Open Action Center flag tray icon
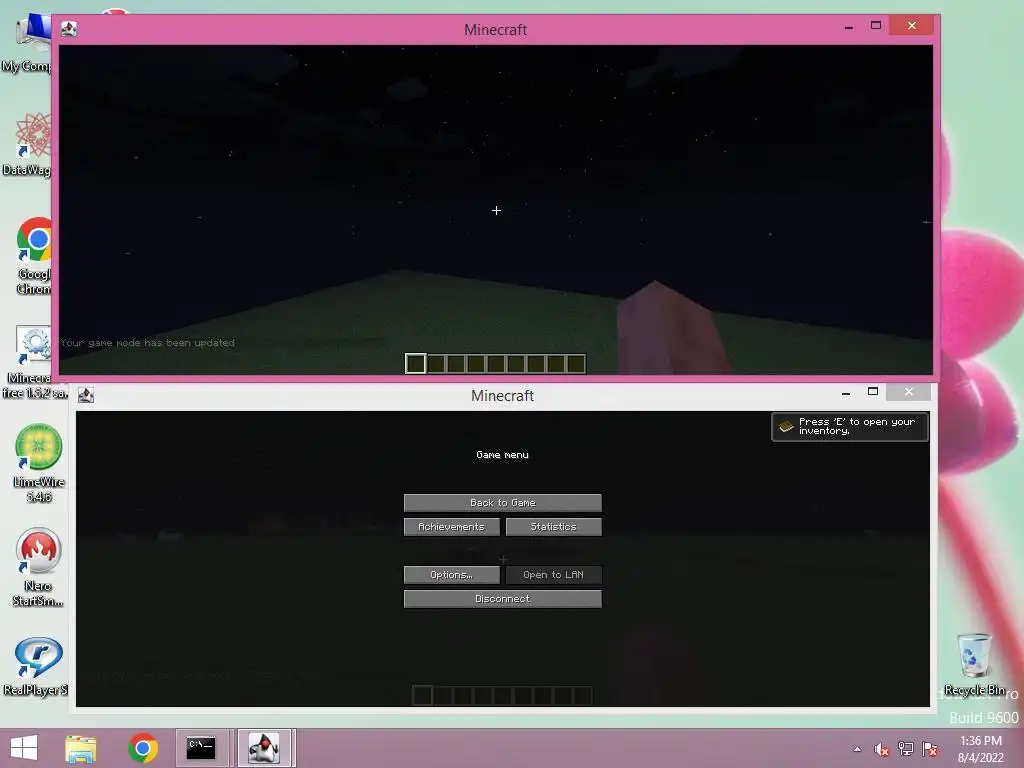This screenshot has height=768, width=1024. click(x=930, y=749)
